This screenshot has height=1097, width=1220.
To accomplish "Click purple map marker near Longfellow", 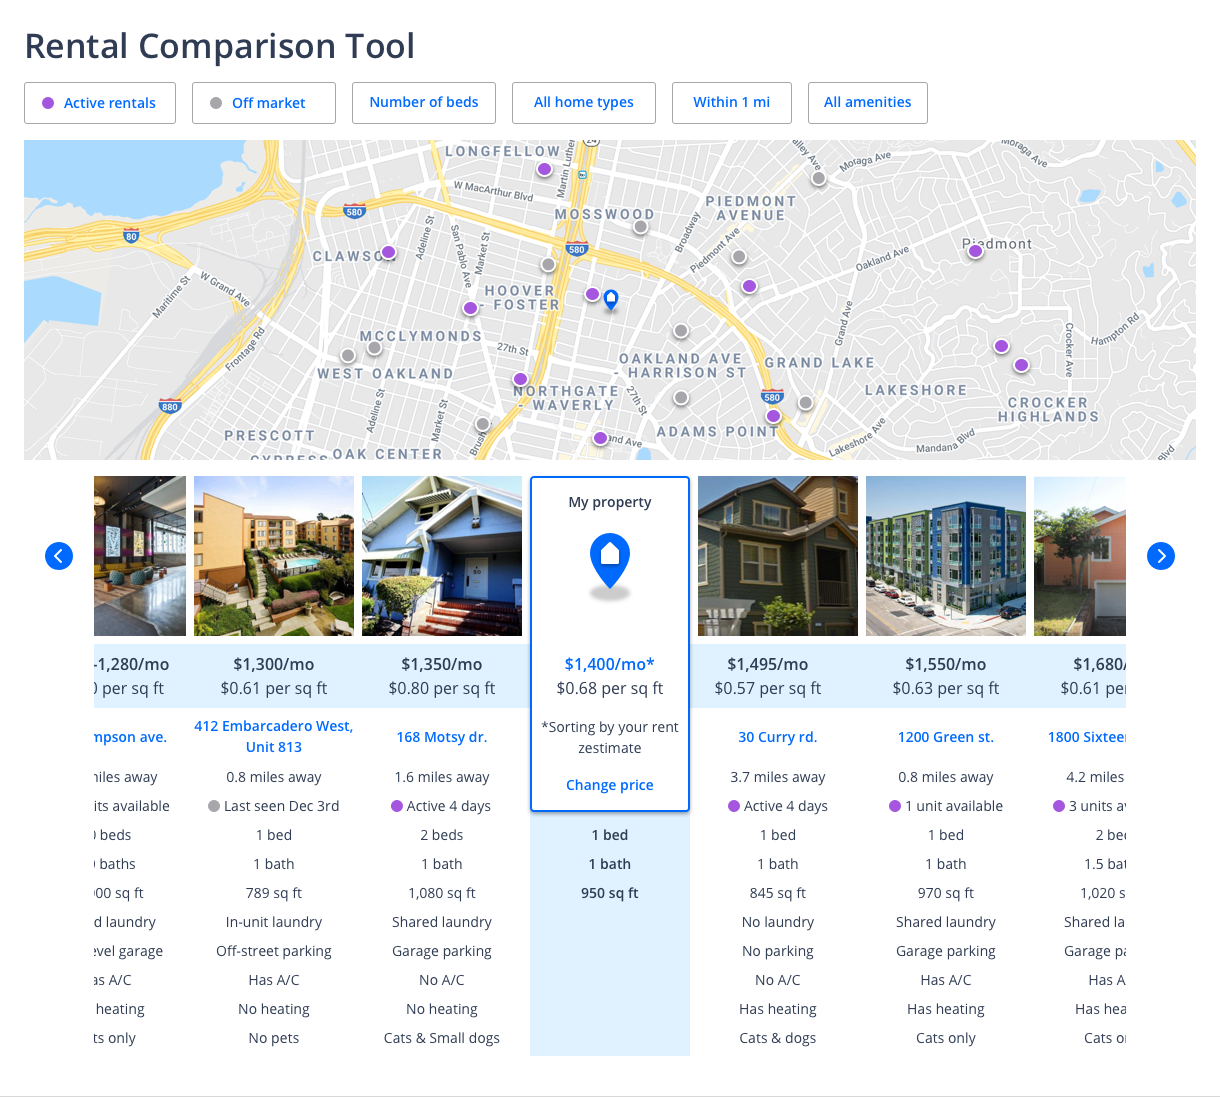I will tap(544, 169).
